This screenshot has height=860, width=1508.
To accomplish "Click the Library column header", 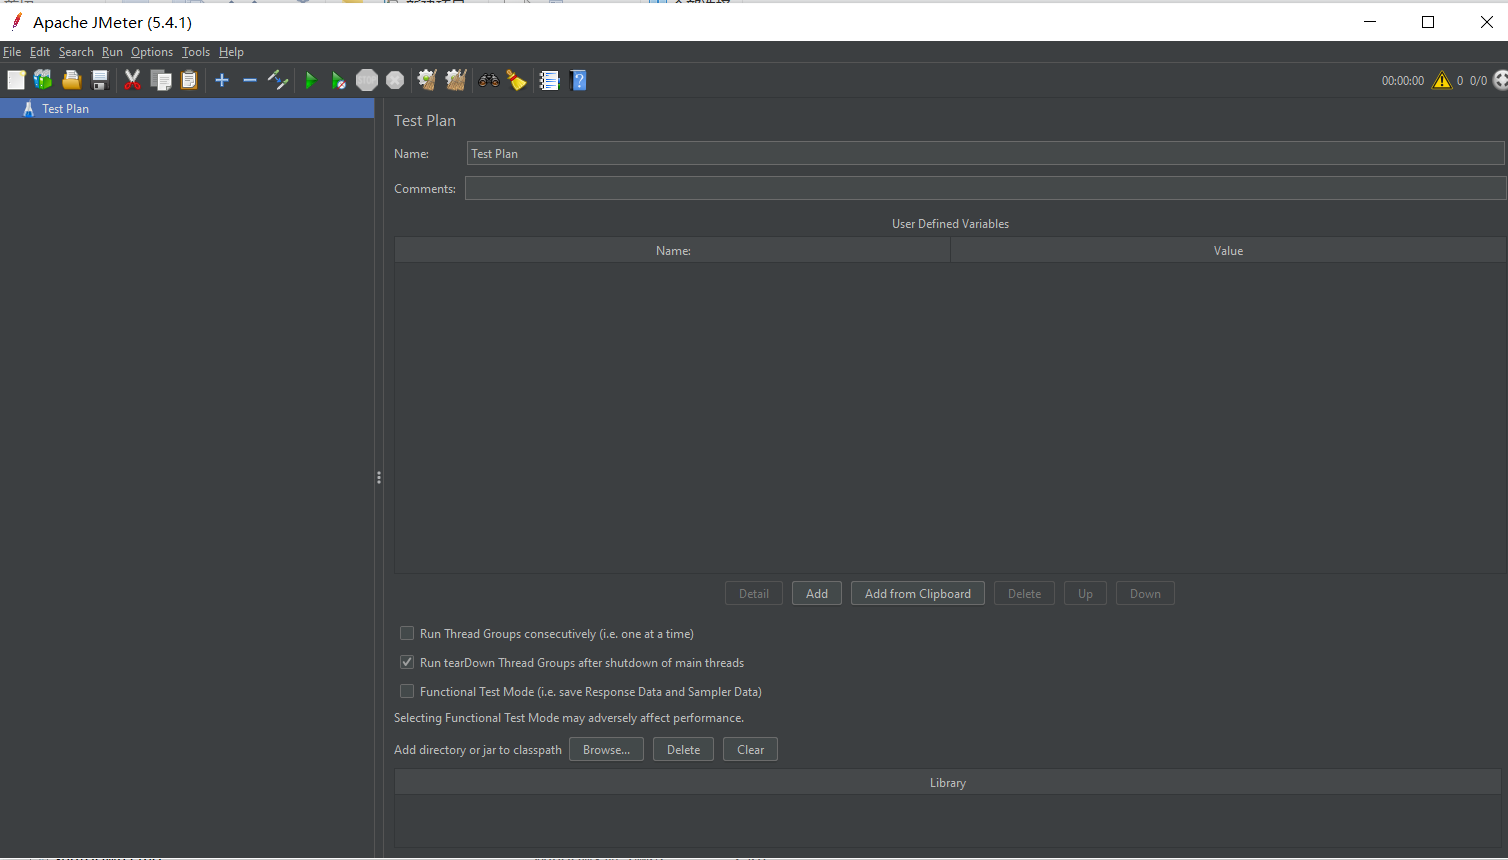I will click(948, 782).
